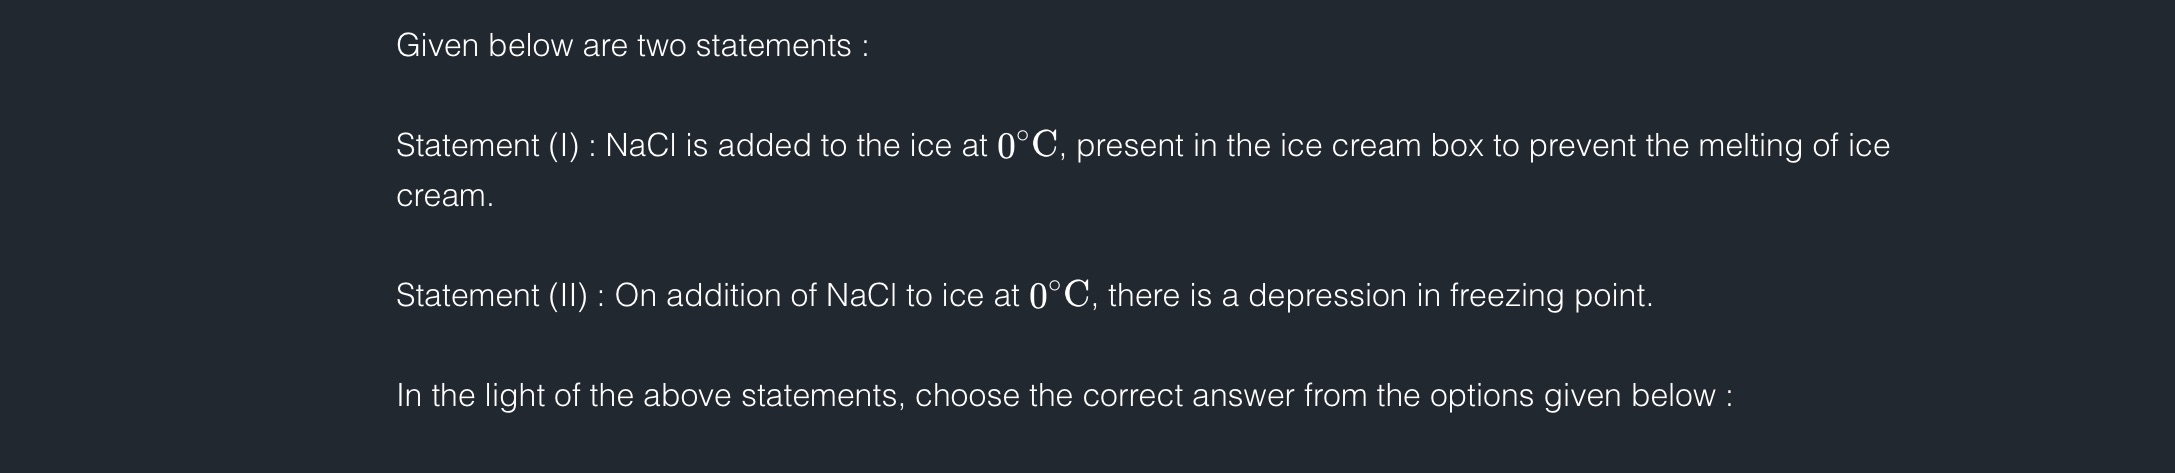Click the words 'correct answer' in last line
The width and height of the screenshot is (2175, 473).
(1188, 396)
